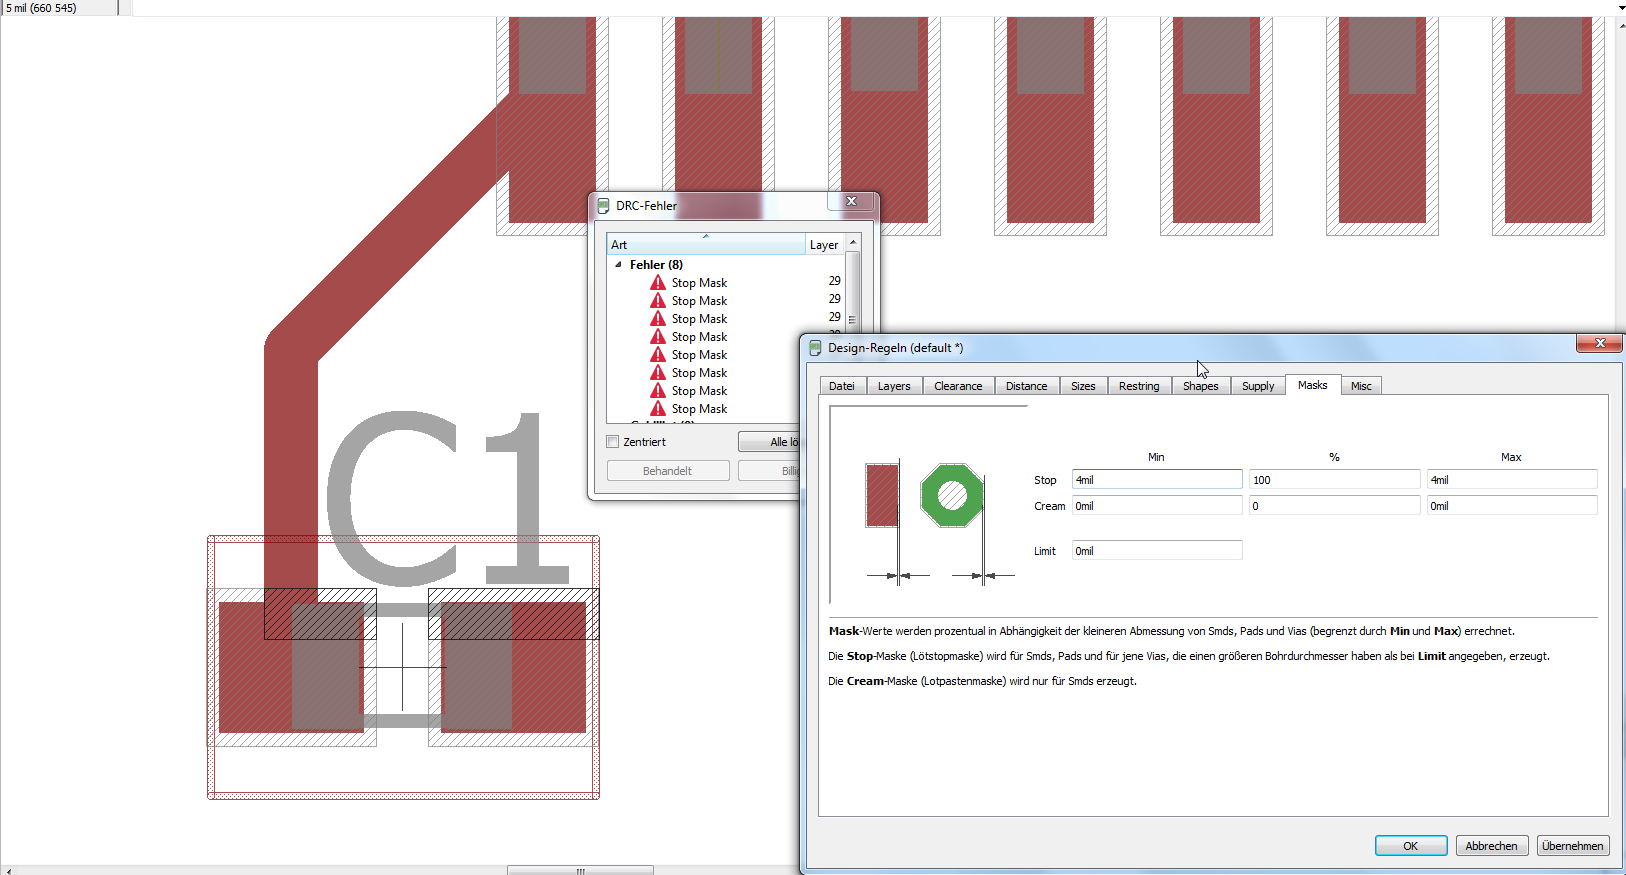Click the Cream Max input field

click(1511, 506)
